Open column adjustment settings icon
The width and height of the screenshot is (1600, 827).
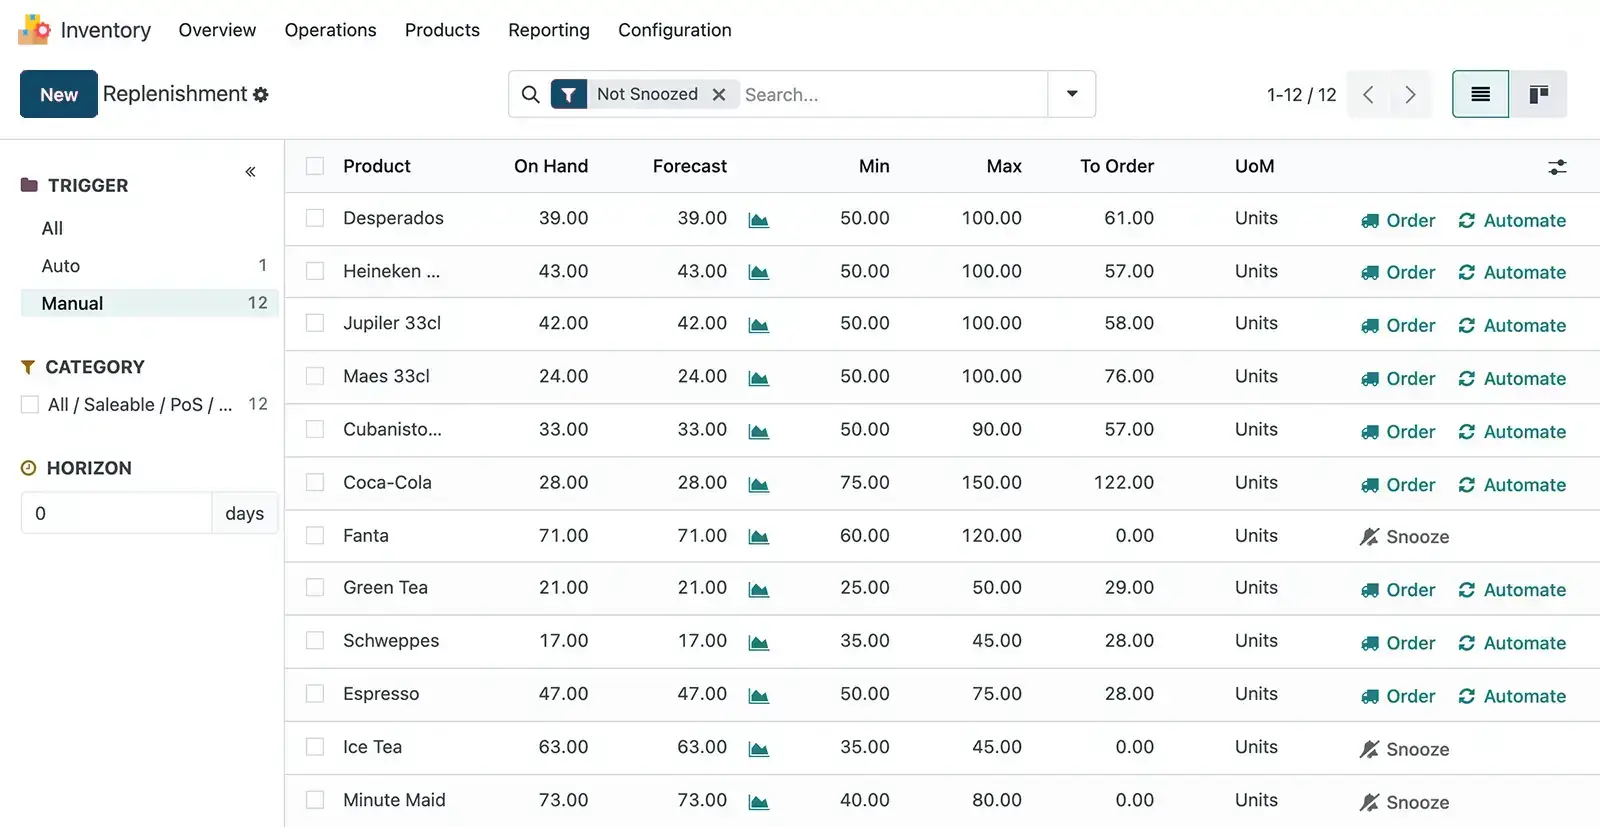(1557, 167)
